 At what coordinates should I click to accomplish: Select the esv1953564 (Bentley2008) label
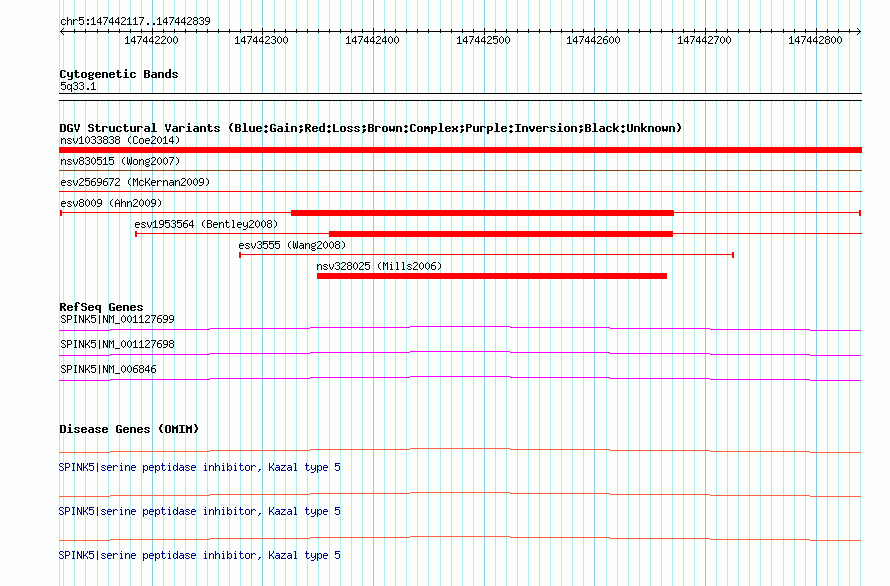point(206,224)
